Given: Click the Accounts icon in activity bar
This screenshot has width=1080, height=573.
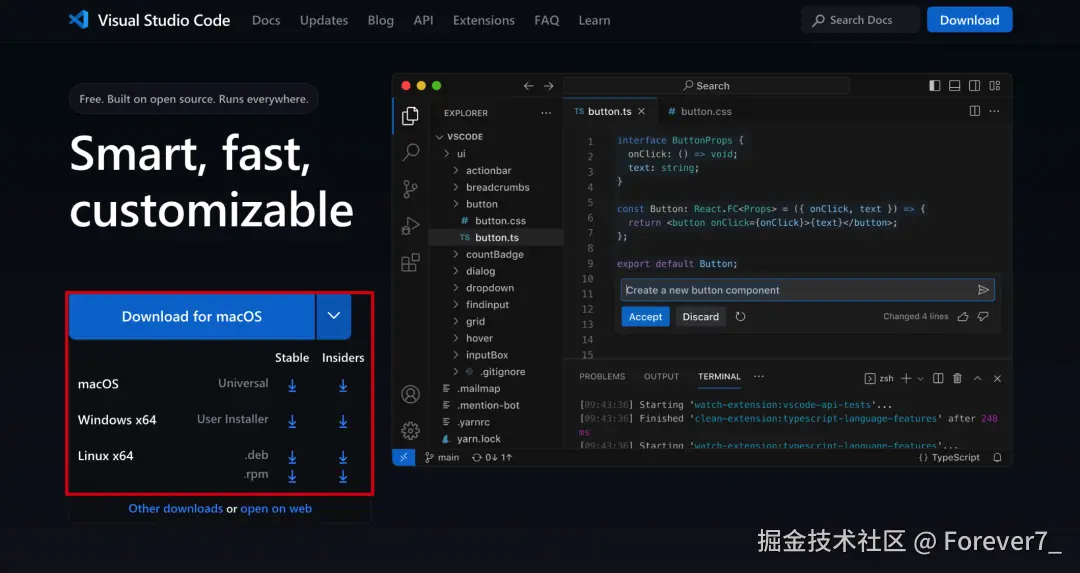Looking at the screenshot, I should pyautogui.click(x=411, y=394).
